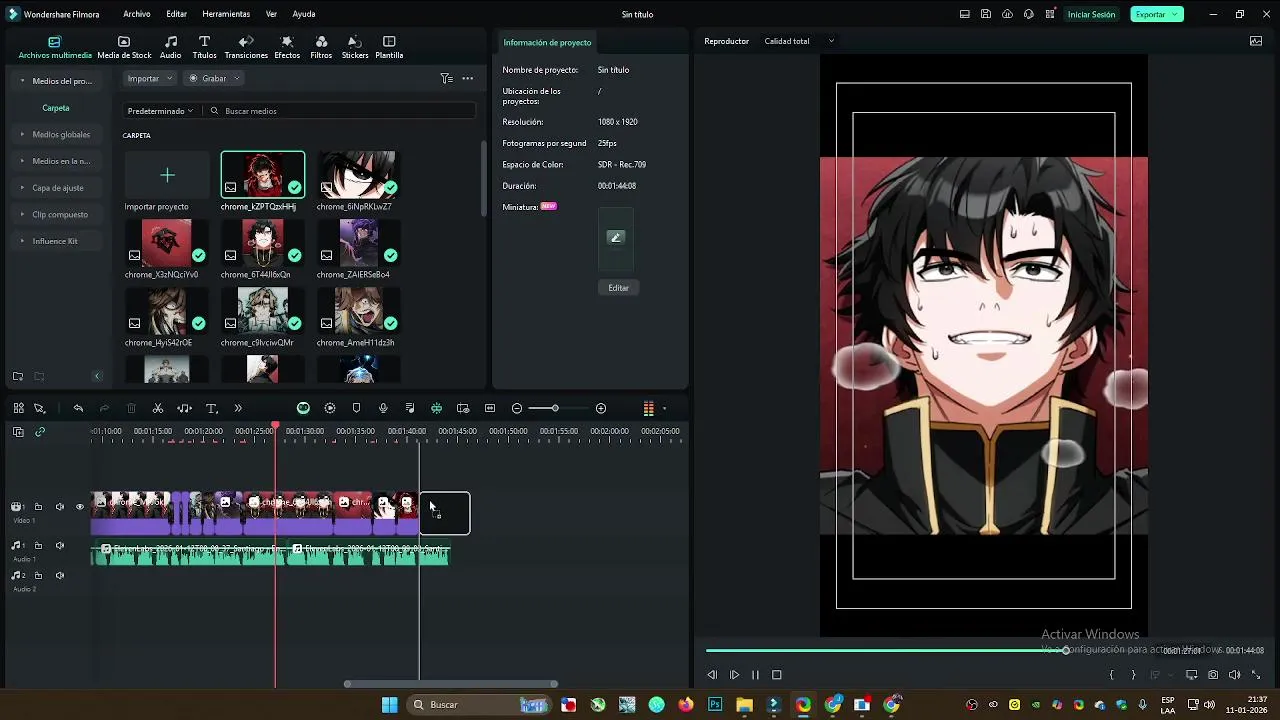The image size is (1280, 720).
Task: Open the Ayuda menu
Action: (304, 14)
